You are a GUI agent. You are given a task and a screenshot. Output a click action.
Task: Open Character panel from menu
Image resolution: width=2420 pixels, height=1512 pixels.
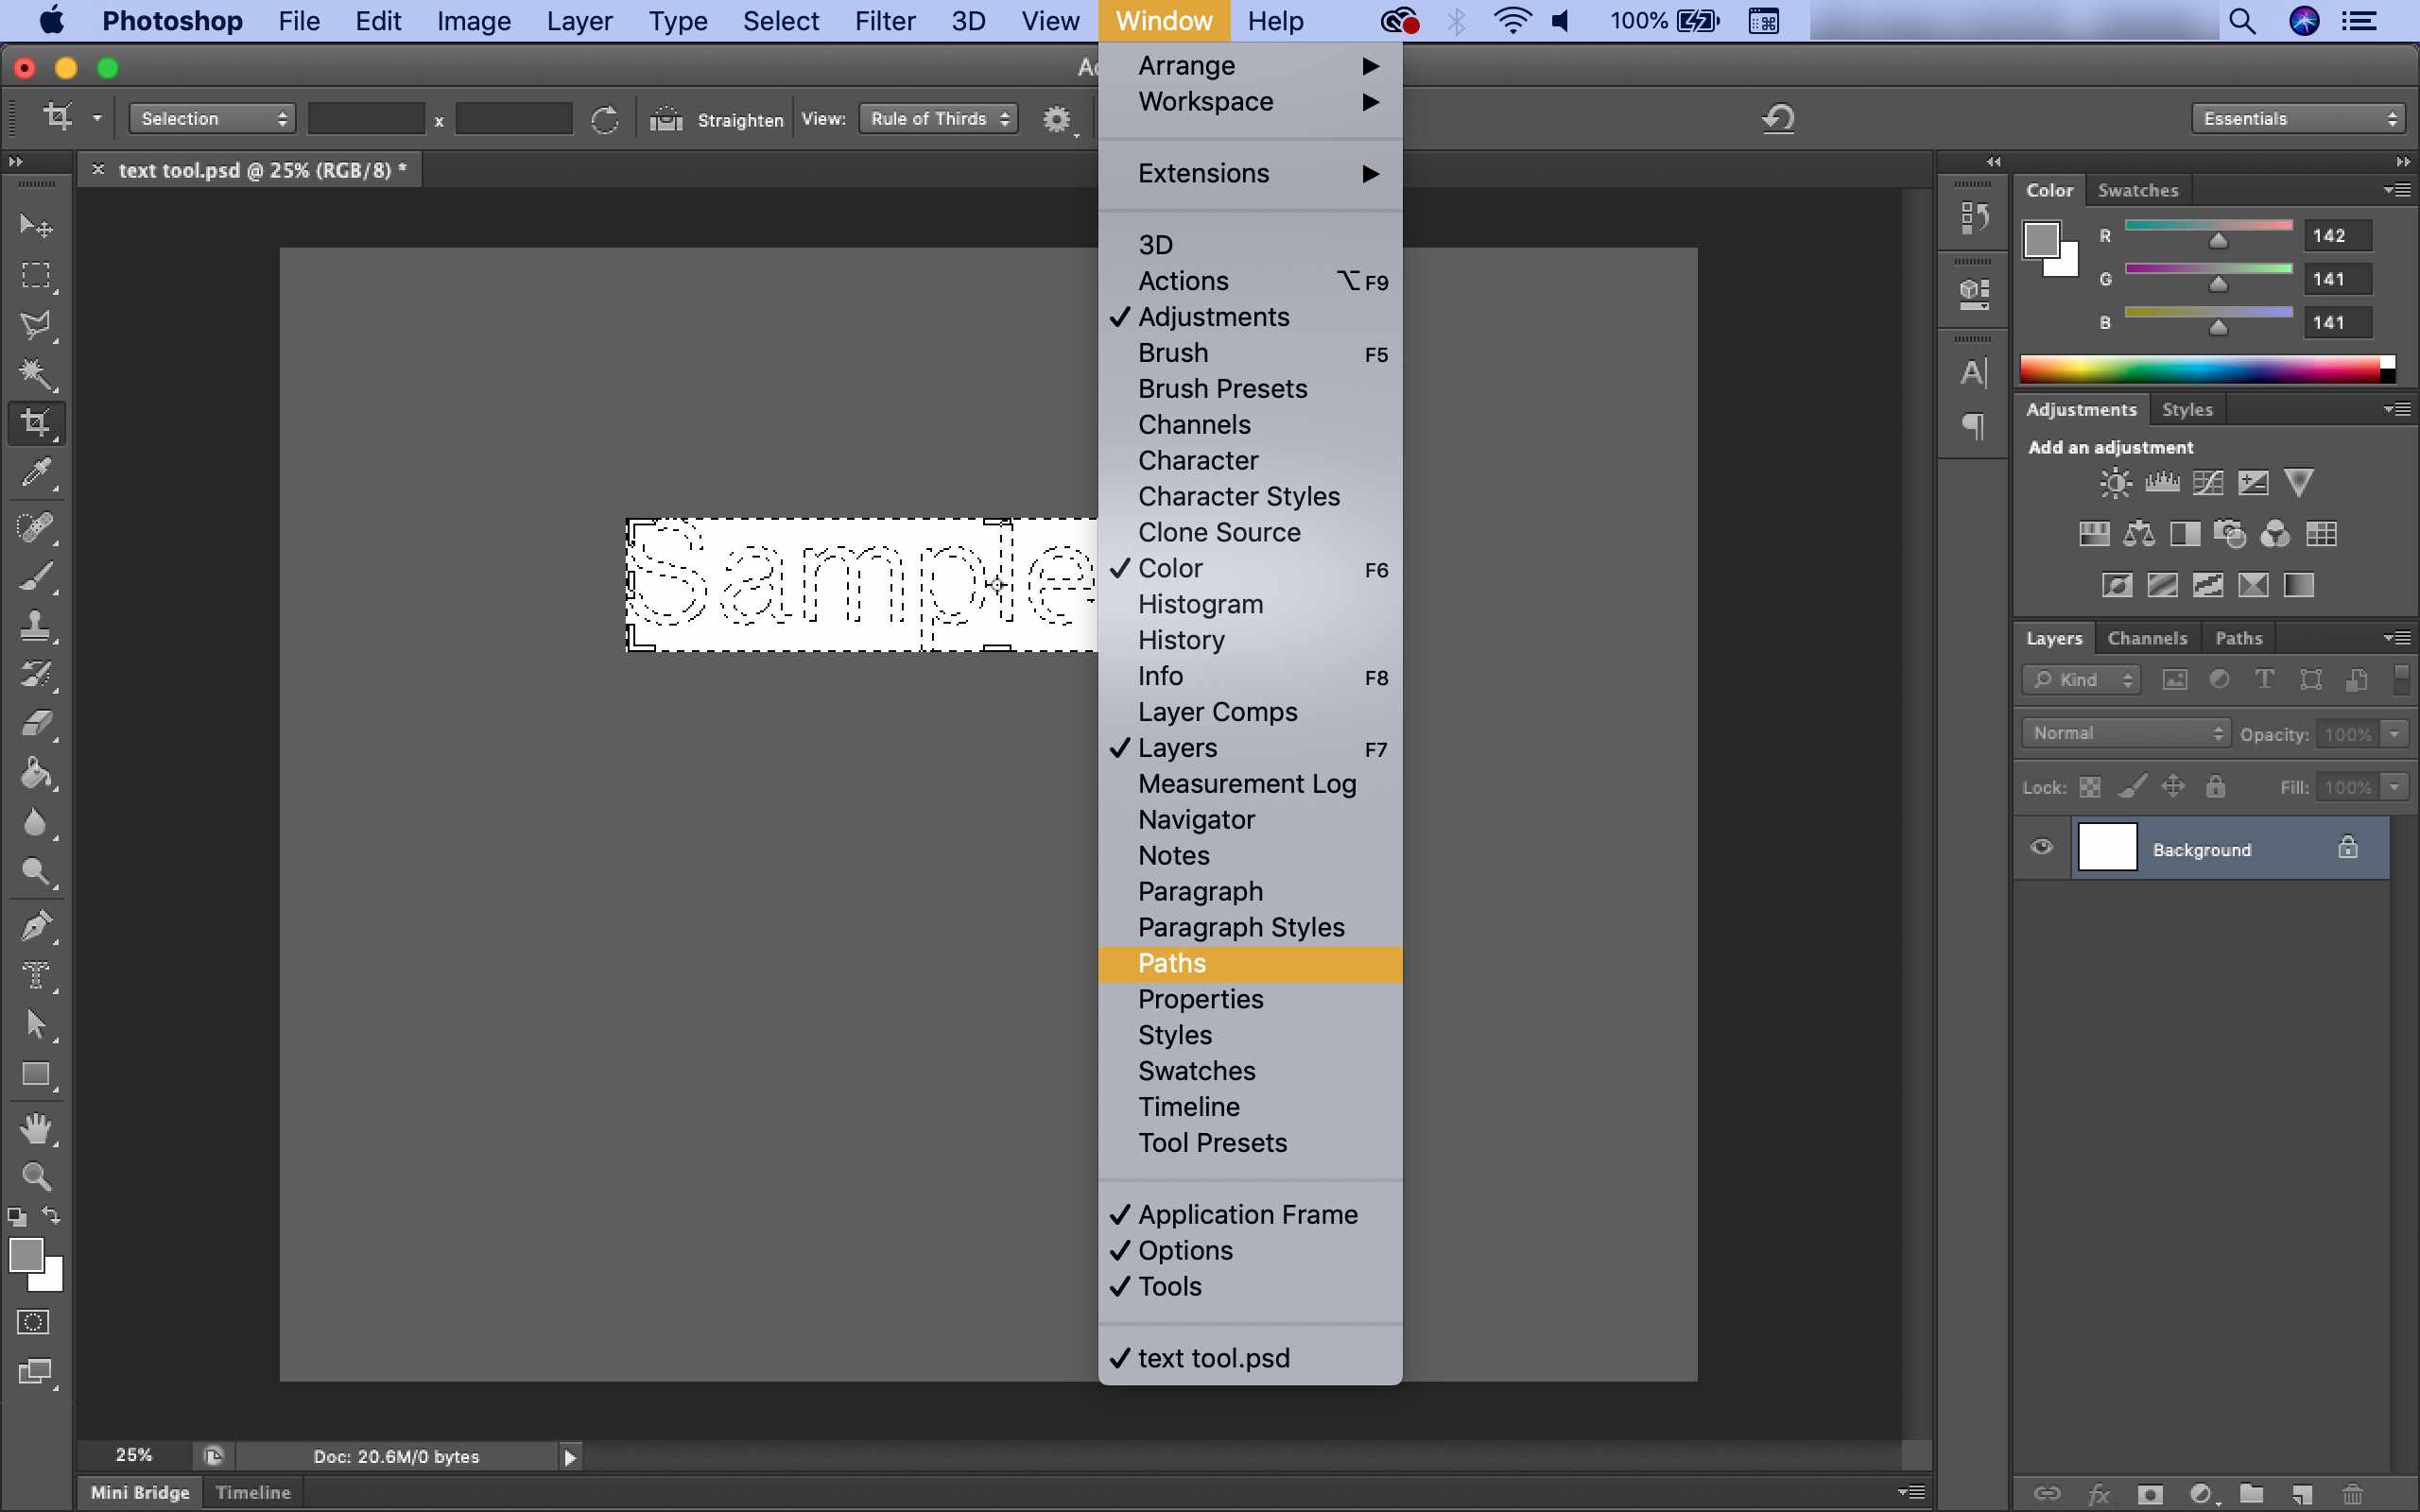point(1199,460)
